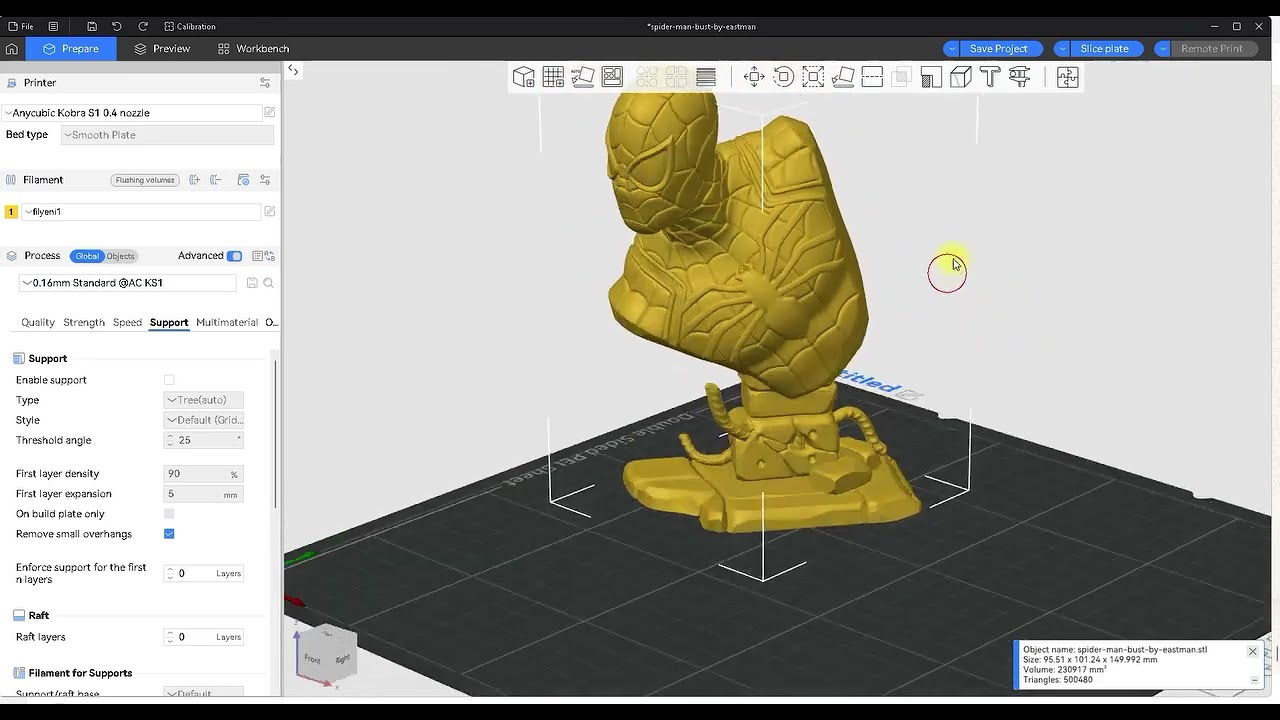Toggle On build plate only checkbox
The image size is (1280, 720).
click(x=169, y=514)
